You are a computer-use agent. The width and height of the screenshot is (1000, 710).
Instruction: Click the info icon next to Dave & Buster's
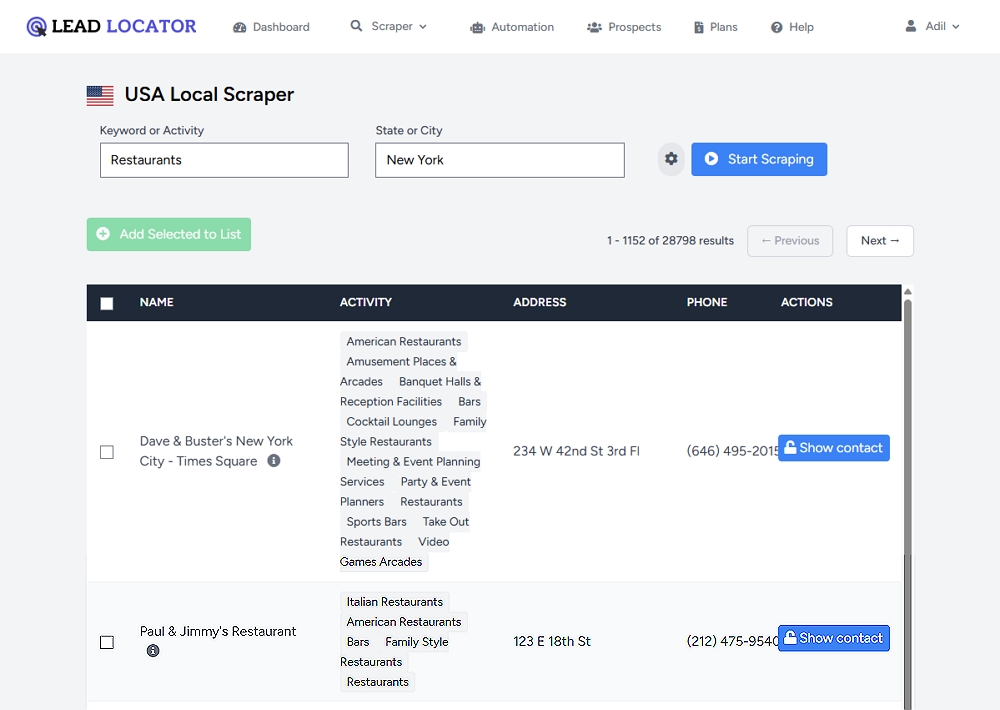click(x=274, y=461)
